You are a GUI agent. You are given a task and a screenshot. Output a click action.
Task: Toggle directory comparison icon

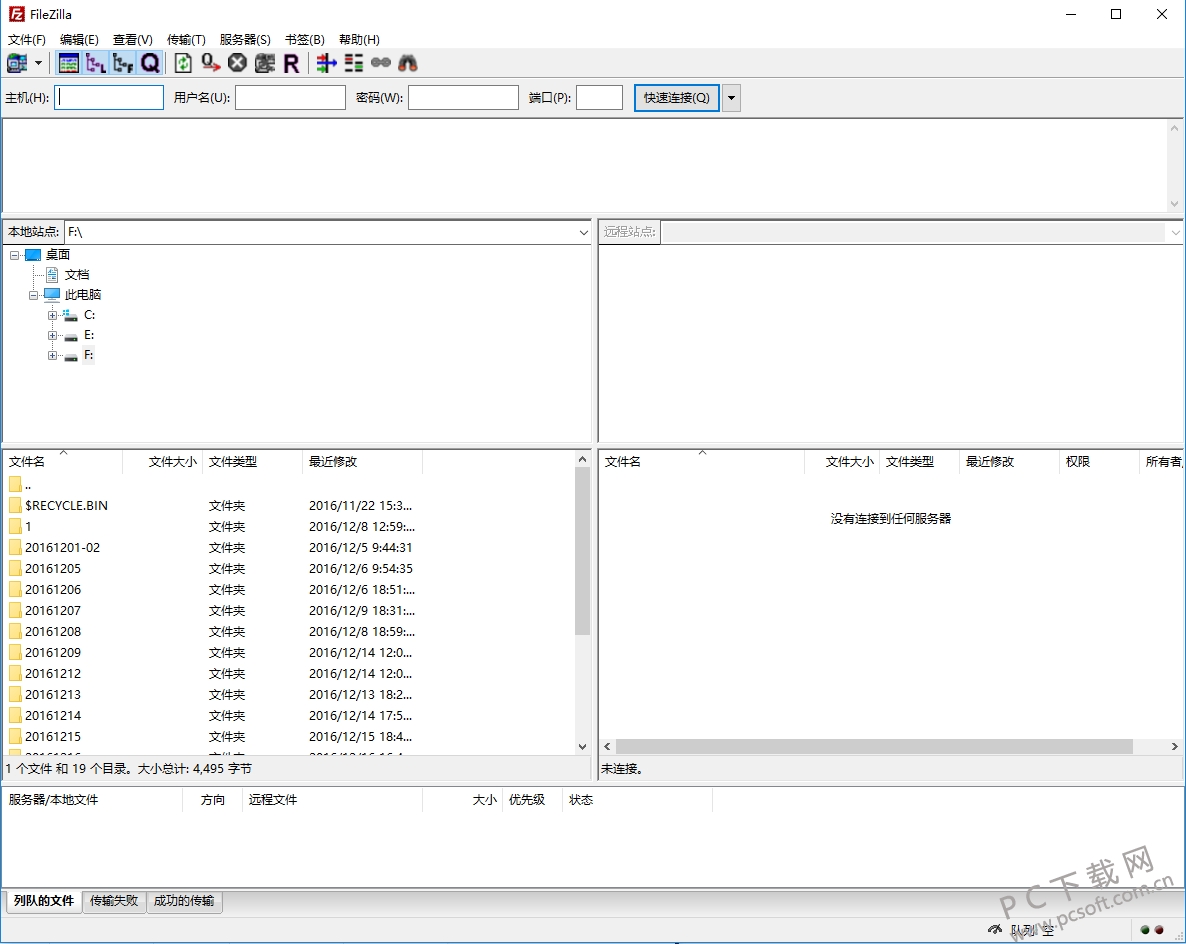pos(353,64)
